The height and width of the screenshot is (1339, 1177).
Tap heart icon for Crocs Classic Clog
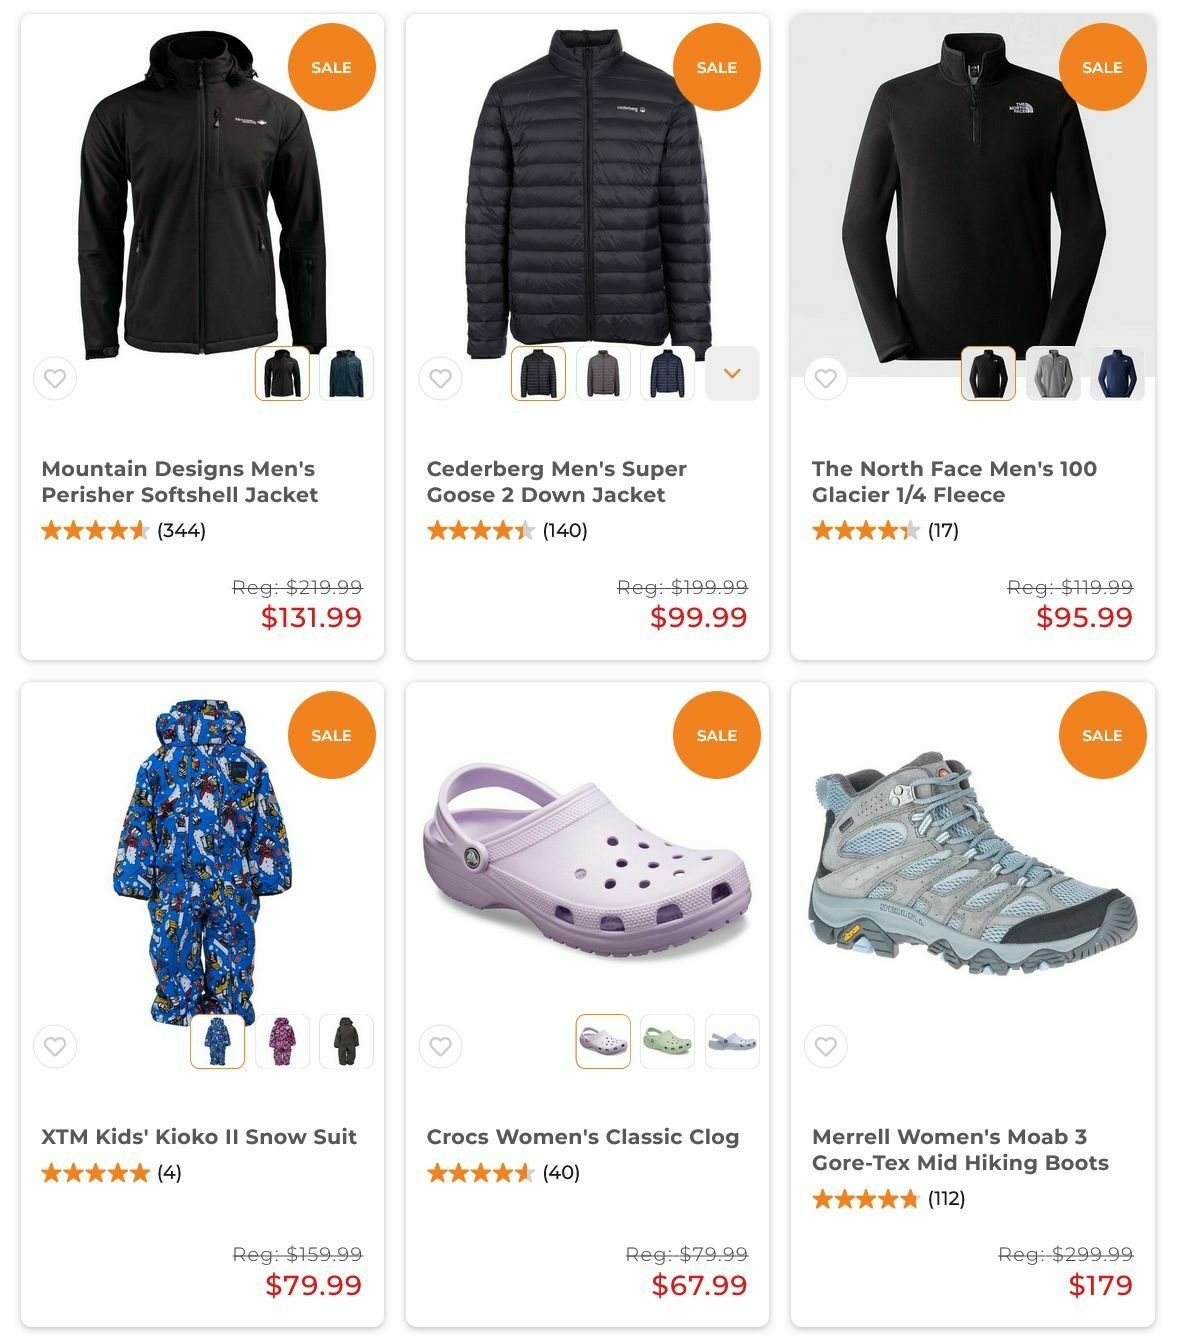pos(440,1047)
